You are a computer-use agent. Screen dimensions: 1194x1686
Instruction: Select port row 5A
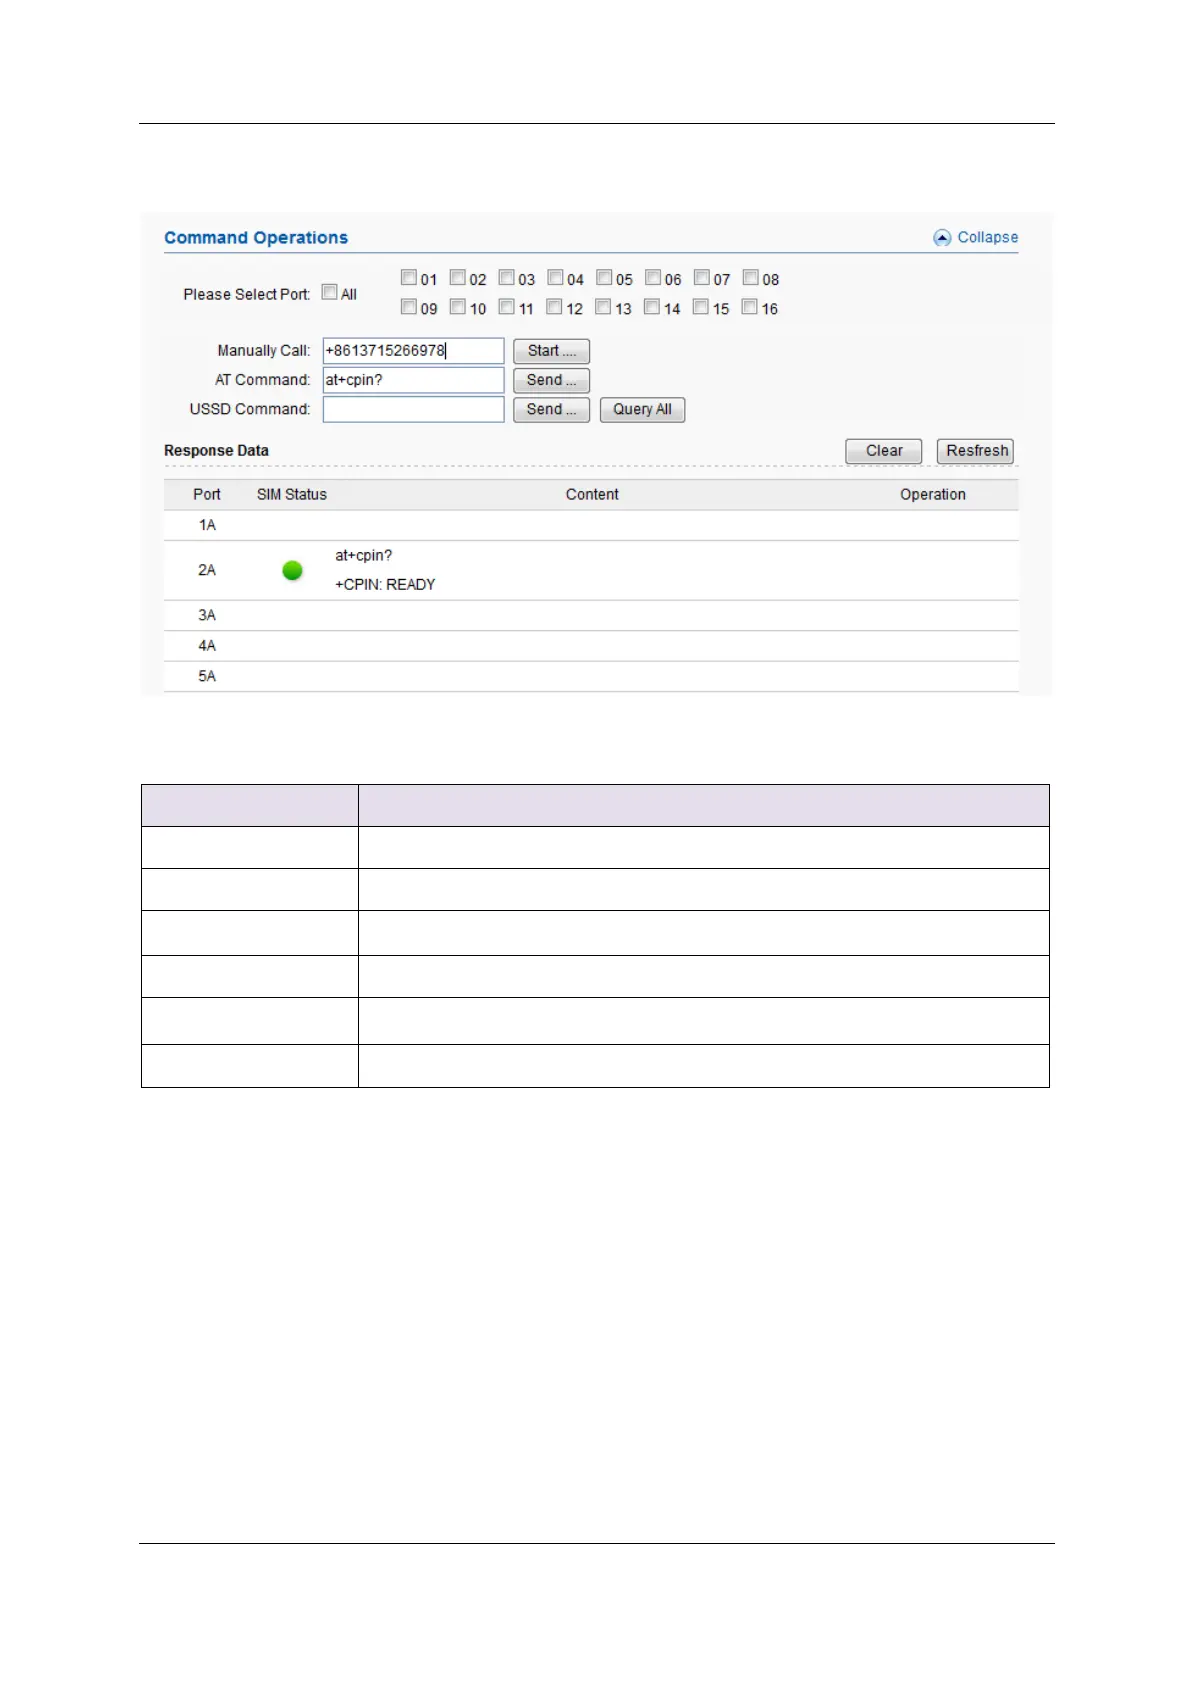click(x=591, y=676)
